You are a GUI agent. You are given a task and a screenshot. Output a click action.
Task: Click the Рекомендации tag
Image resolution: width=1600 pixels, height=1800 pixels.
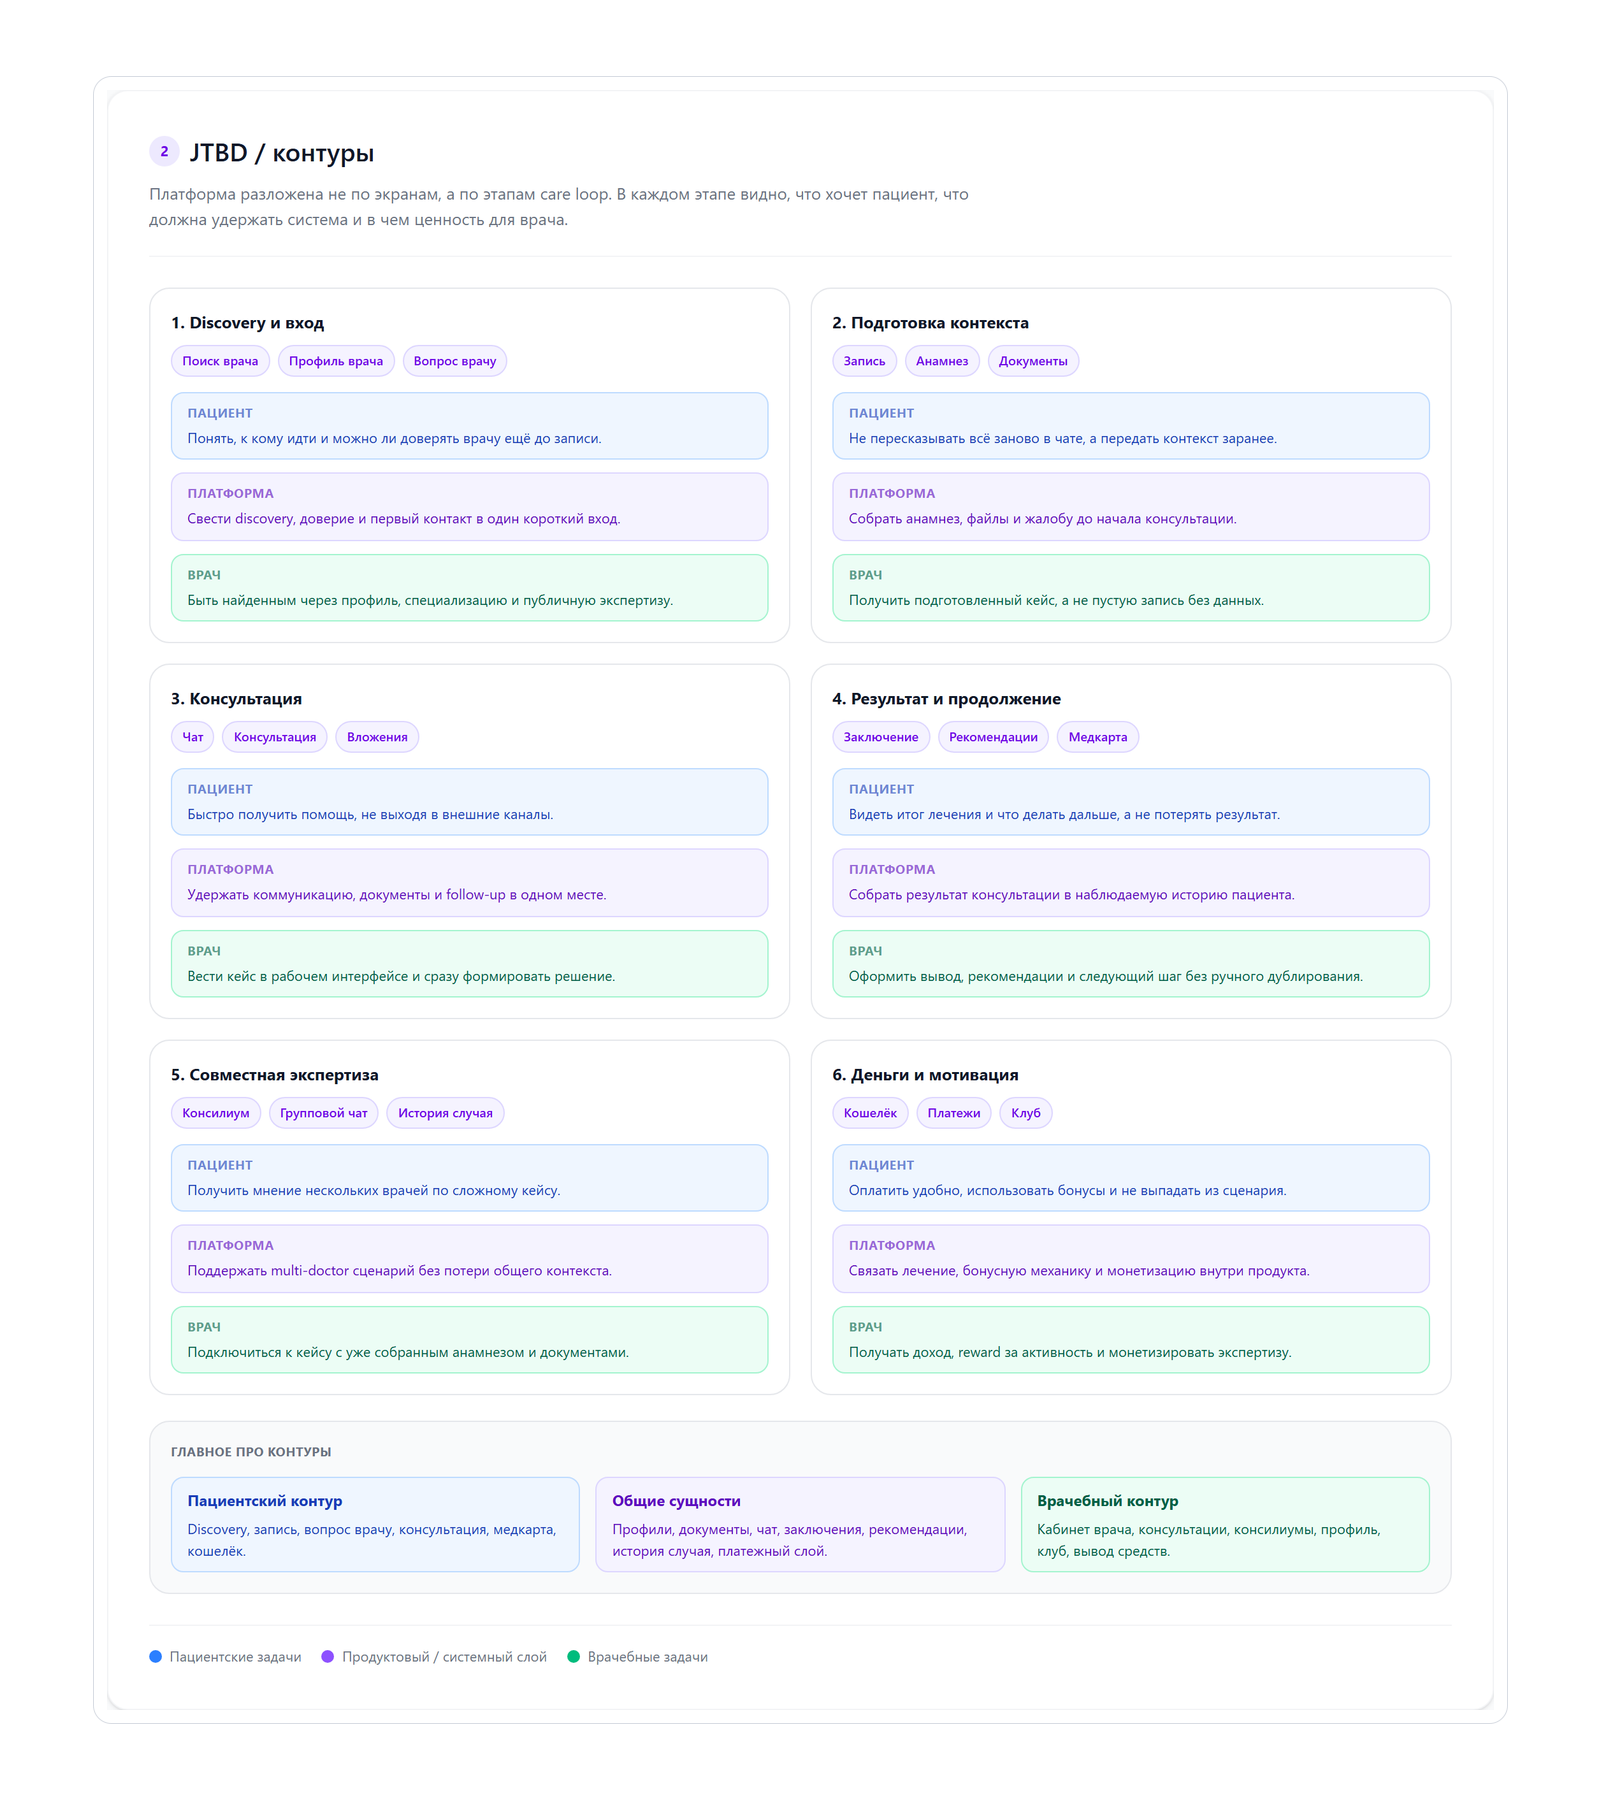[993, 737]
